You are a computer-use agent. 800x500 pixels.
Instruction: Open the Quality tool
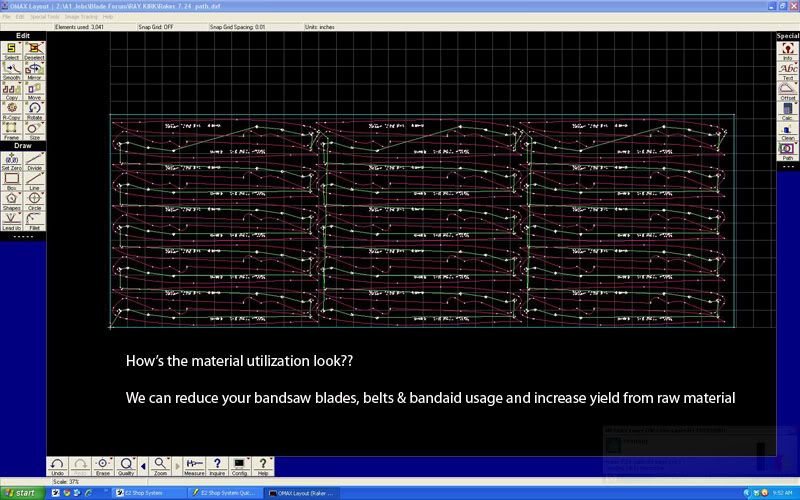[126, 466]
